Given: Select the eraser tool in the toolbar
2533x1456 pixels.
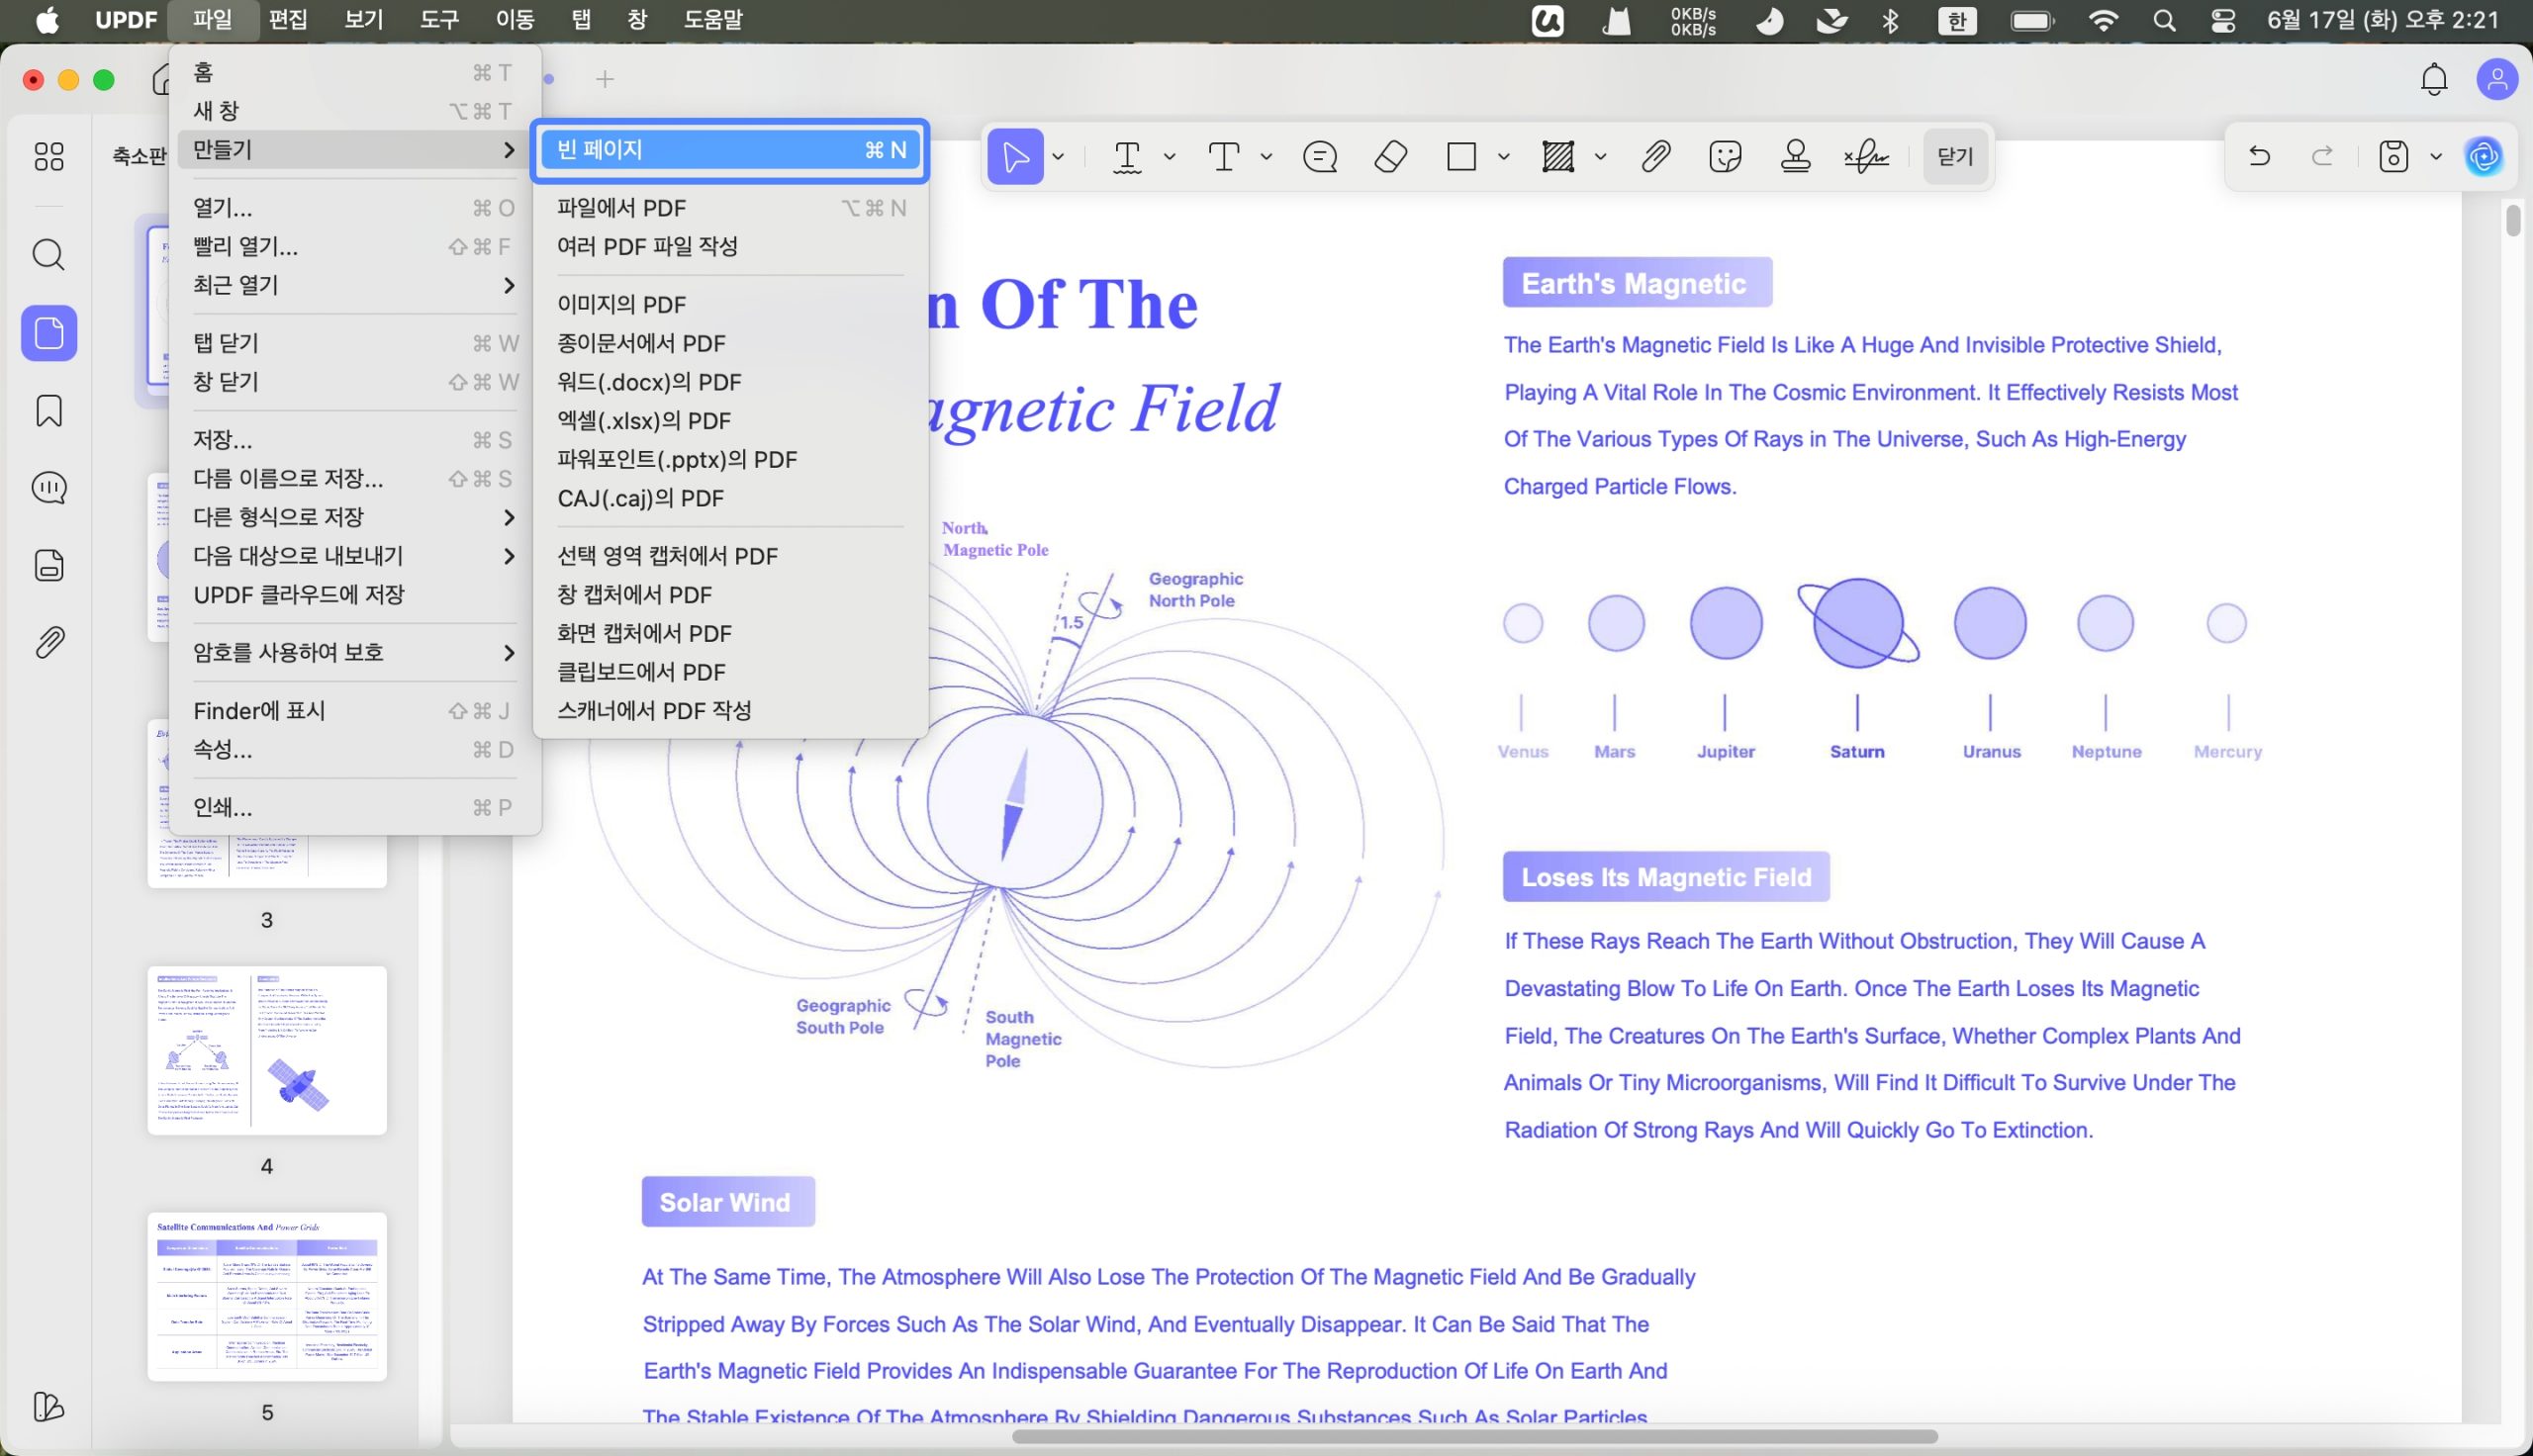Looking at the screenshot, I should point(1391,157).
